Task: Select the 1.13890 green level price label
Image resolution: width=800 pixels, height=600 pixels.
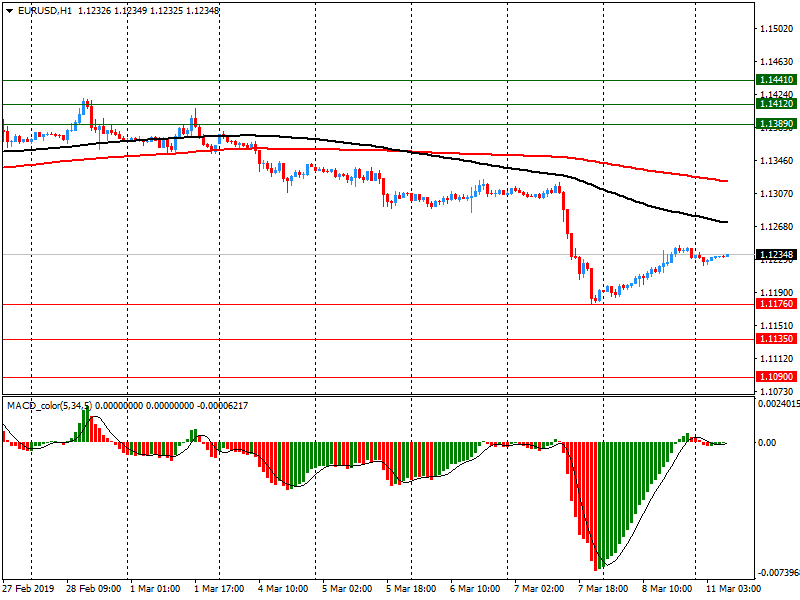Action: pos(777,123)
